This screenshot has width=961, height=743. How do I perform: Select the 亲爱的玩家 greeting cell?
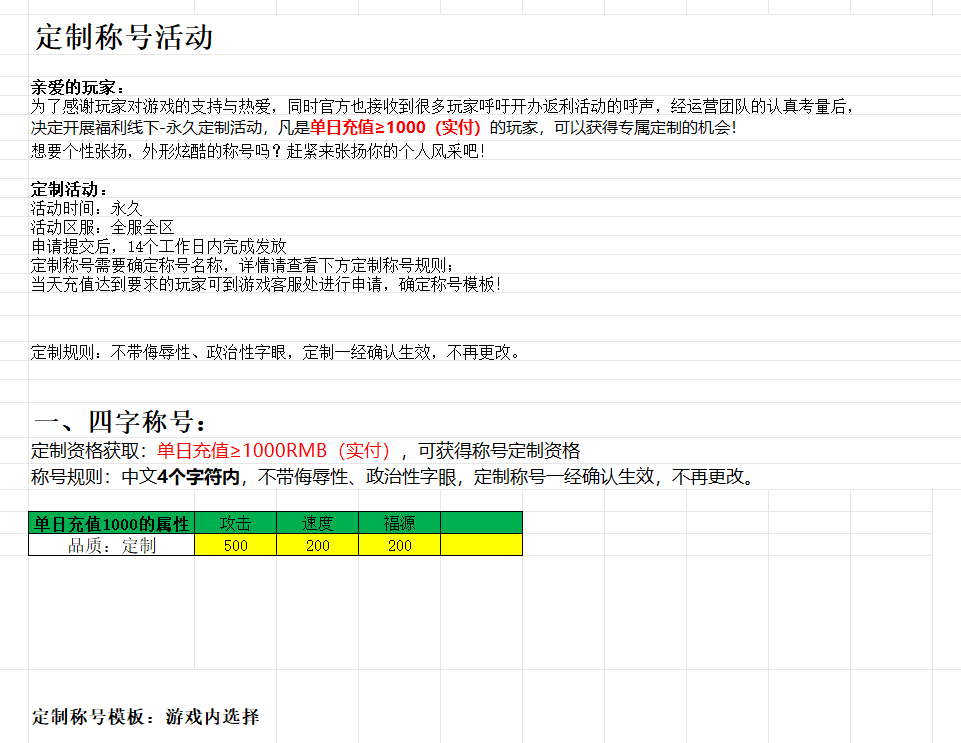(79, 88)
